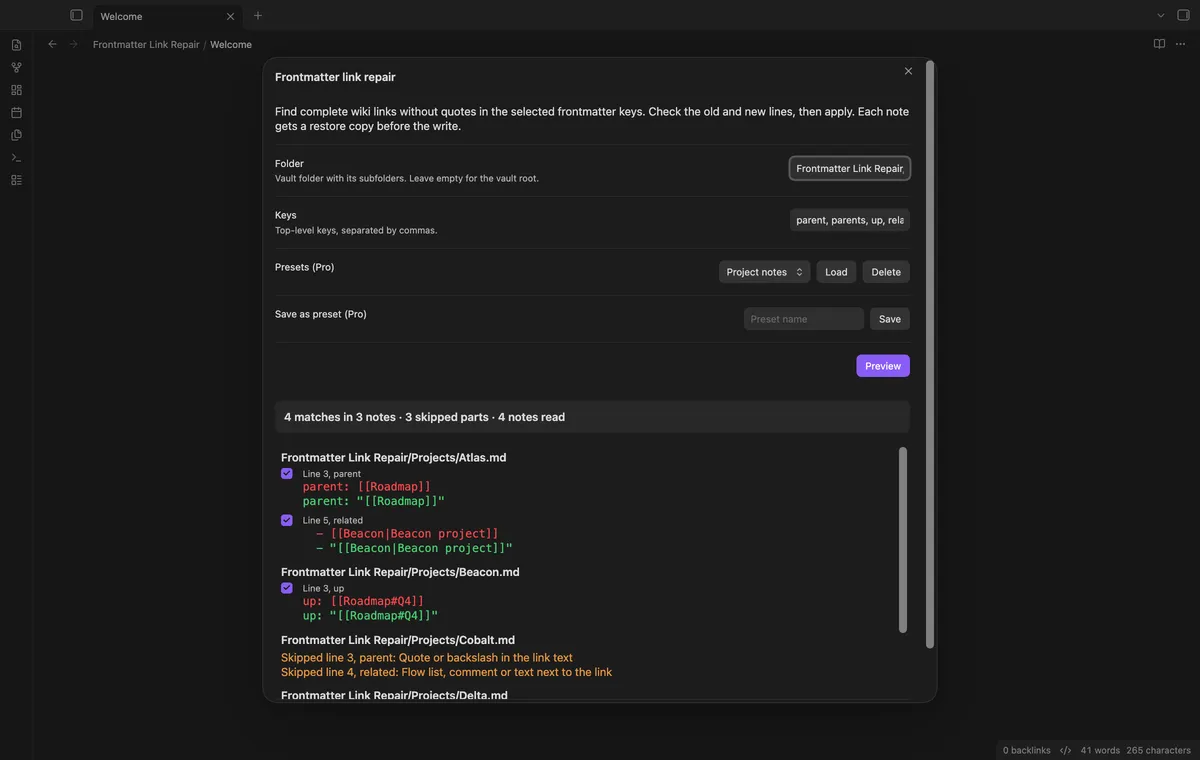This screenshot has height=760, width=1200.
Task: Click green '"[[Beacon|Beacon project]]"' line
Action: (x=414, y=548)
